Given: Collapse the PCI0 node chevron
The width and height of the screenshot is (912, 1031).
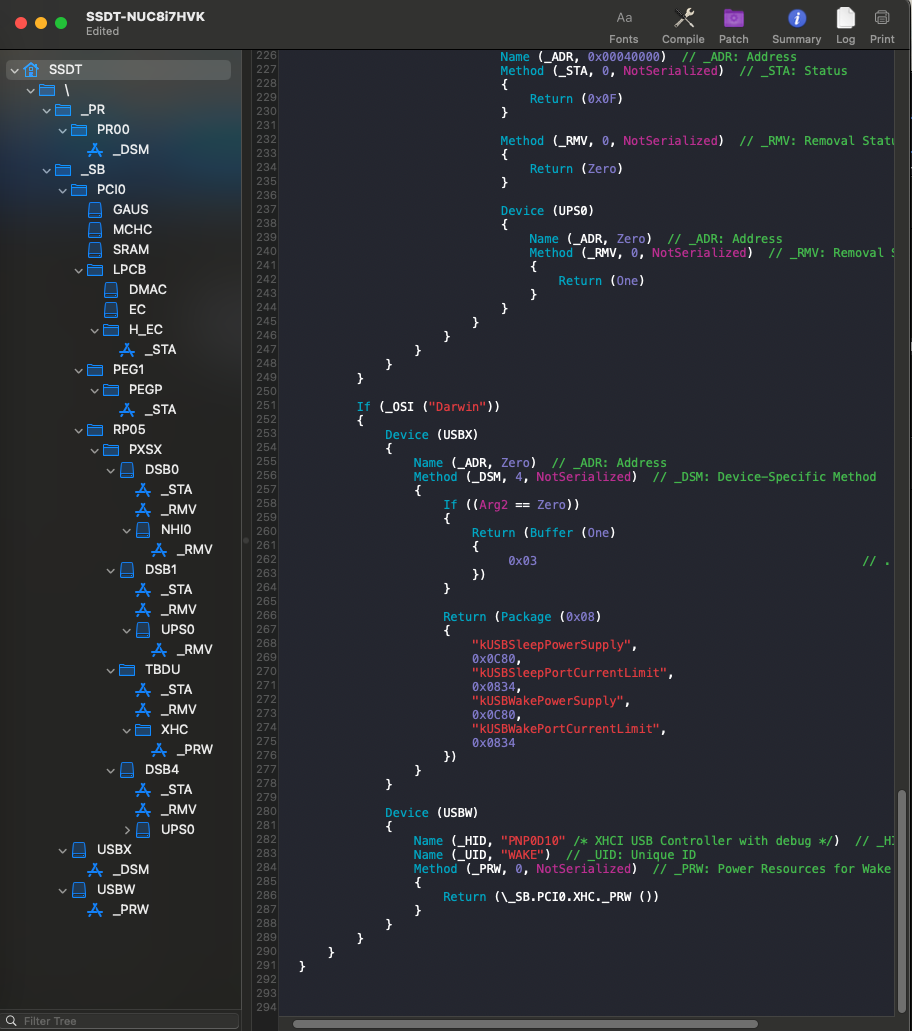Looking at the screenshot, I should [x=62, y=190].
